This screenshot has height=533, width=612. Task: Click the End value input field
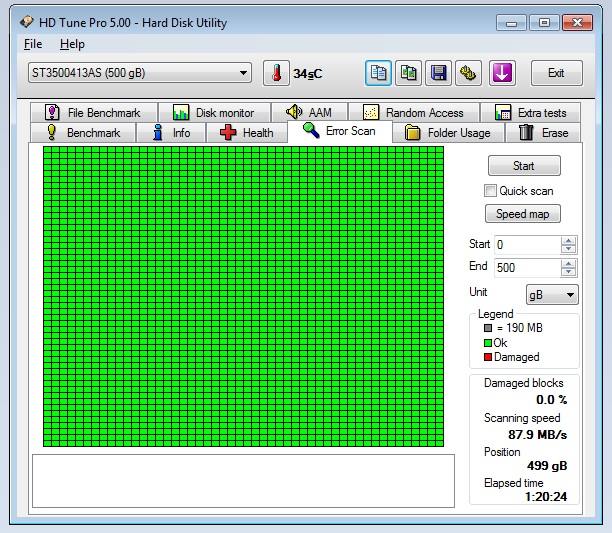click(527, 268)
